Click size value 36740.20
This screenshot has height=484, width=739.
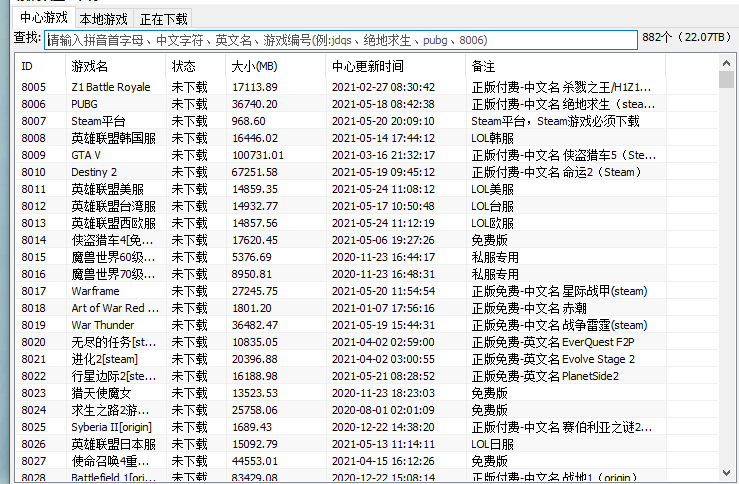click(255, 104)
